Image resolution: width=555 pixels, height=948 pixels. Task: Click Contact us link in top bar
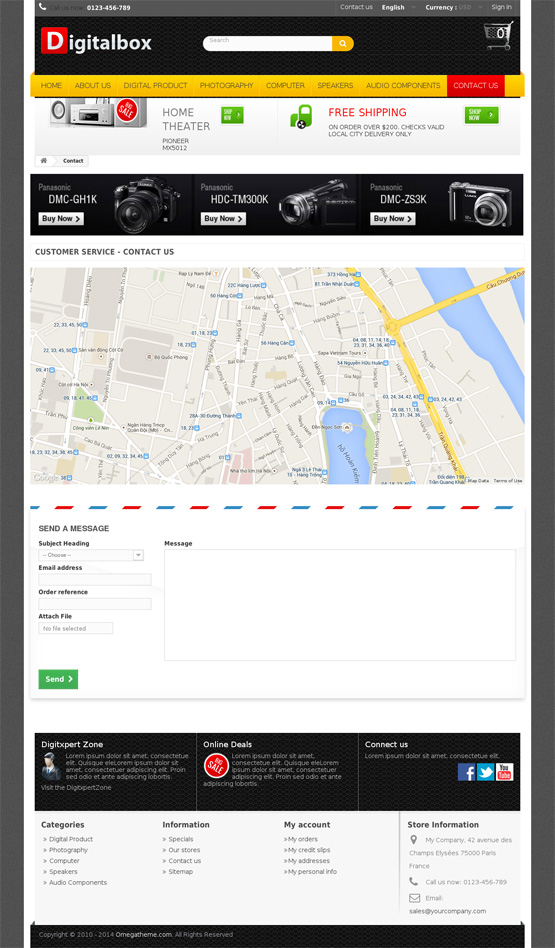[356, 7]
